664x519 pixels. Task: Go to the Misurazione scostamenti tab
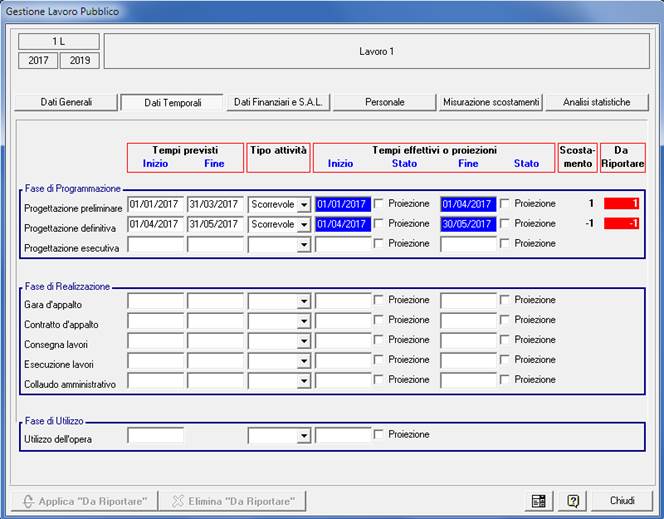click(491, 102)
